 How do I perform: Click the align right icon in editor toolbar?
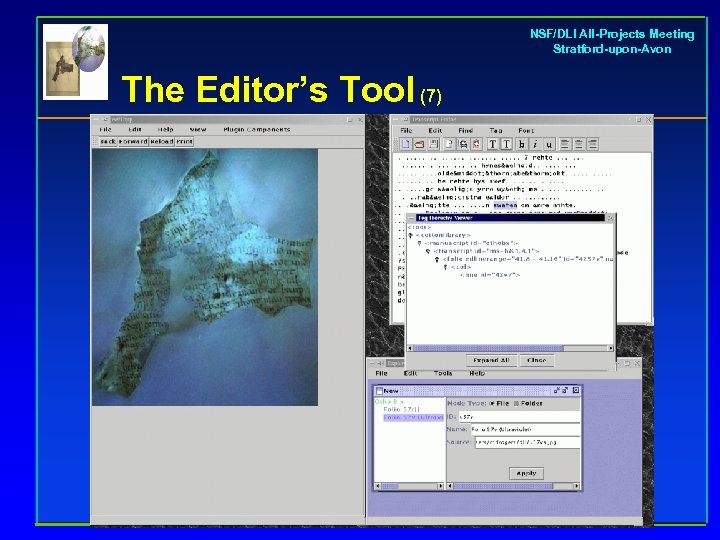coord(592,144)
